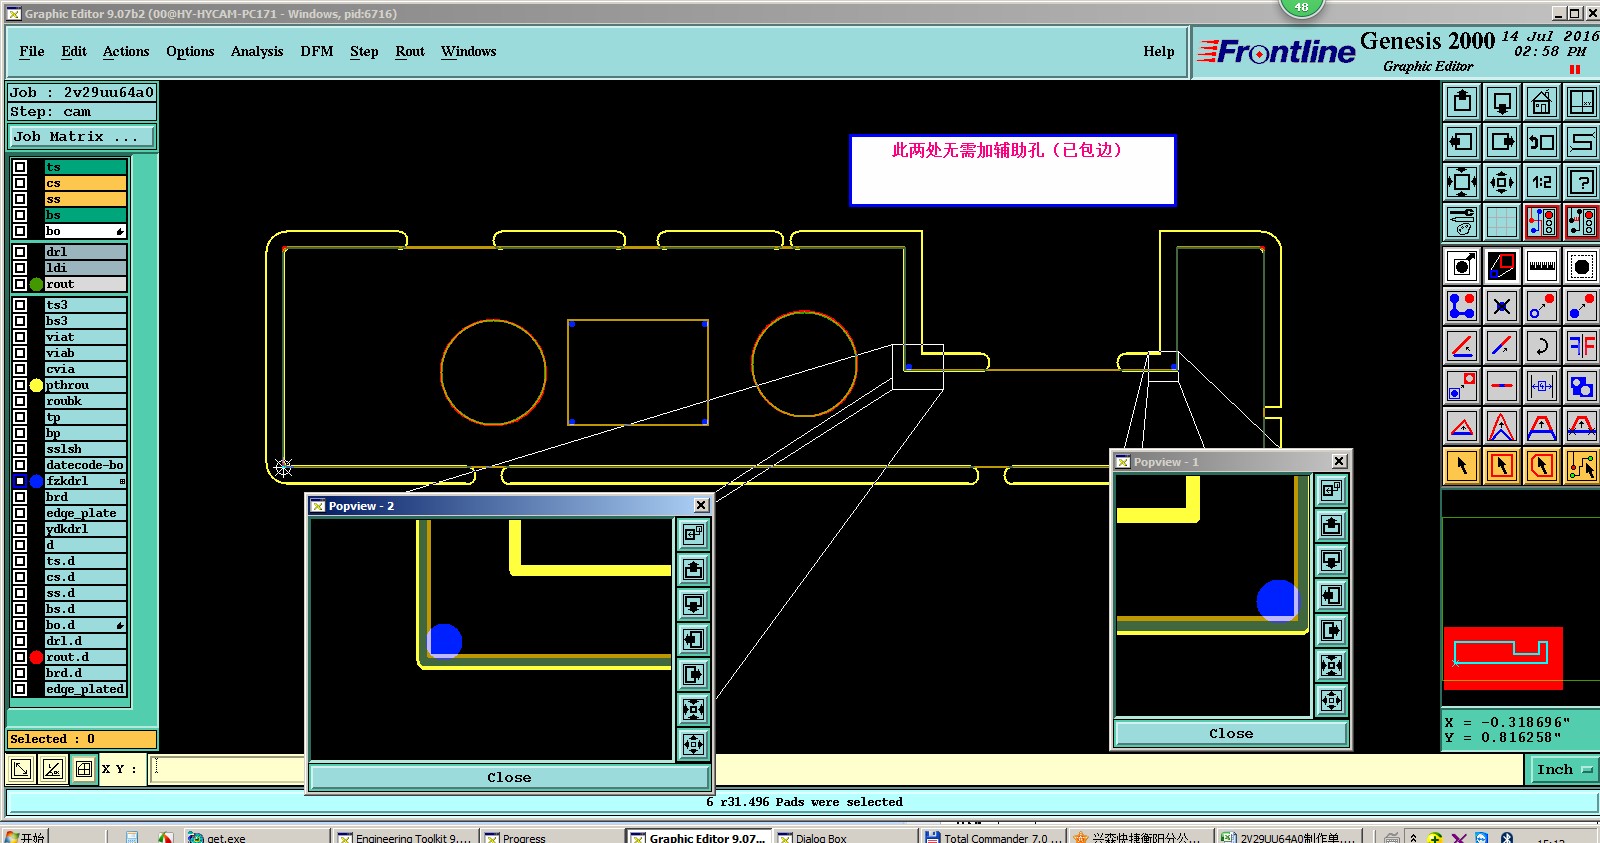
Task: Click Close in Popview - 2
Action: pos(509,777)
